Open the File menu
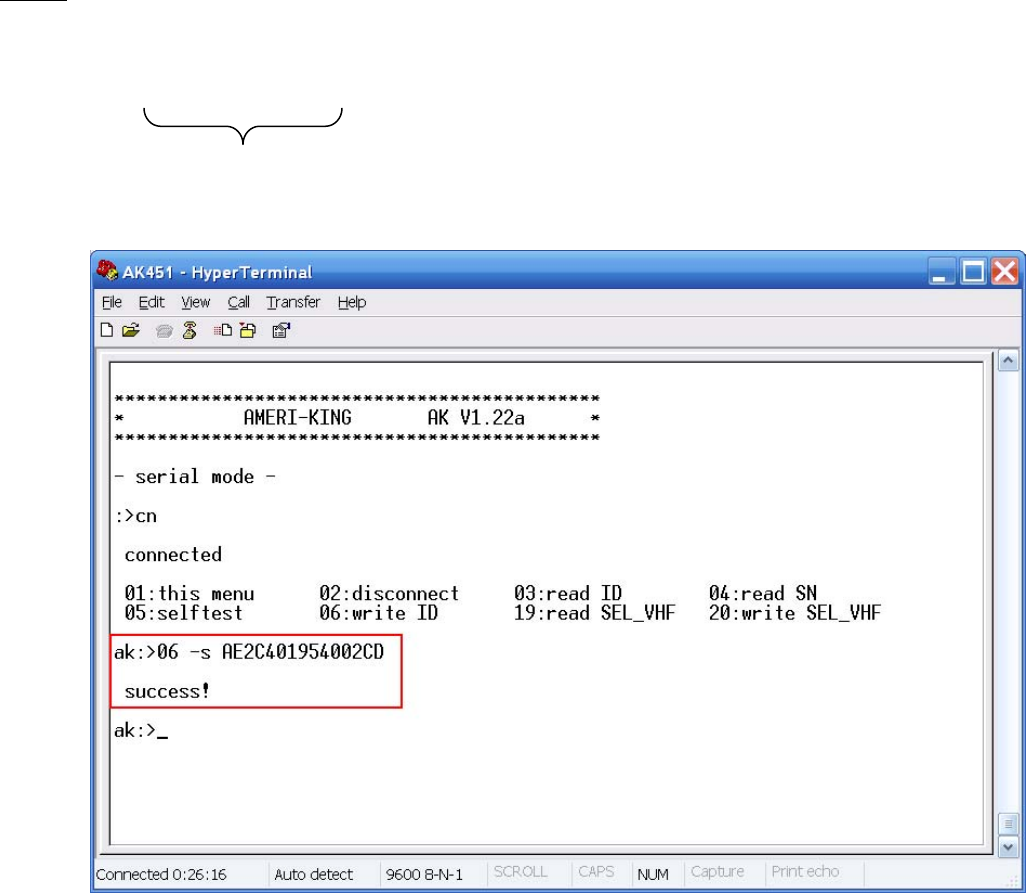 click(x=110, y=302)
